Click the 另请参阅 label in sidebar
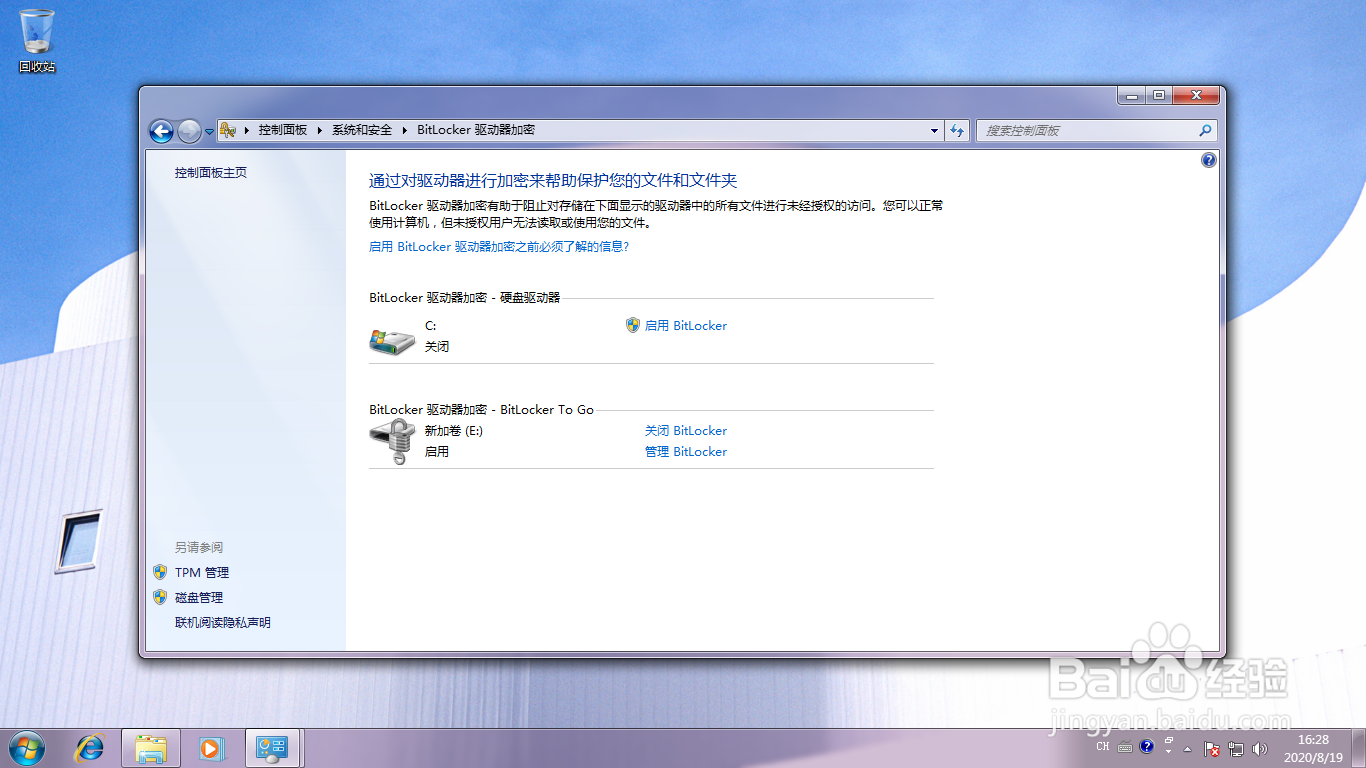The width and height of the screenshot is (1366, 768). 199,547
